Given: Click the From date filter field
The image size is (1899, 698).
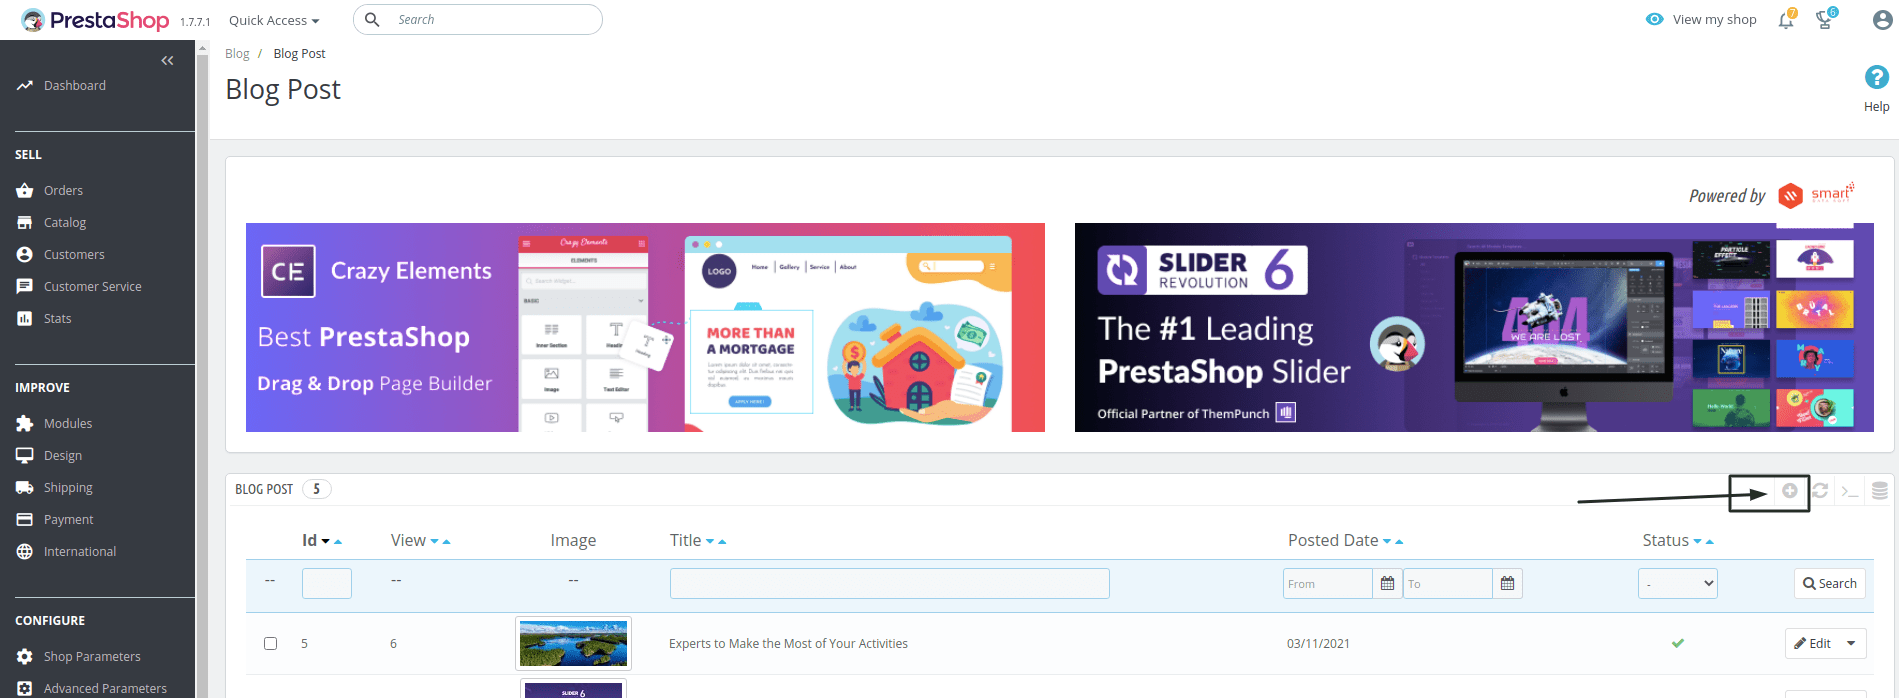Looking at the screenshot, I should [x=1328, y=583].
